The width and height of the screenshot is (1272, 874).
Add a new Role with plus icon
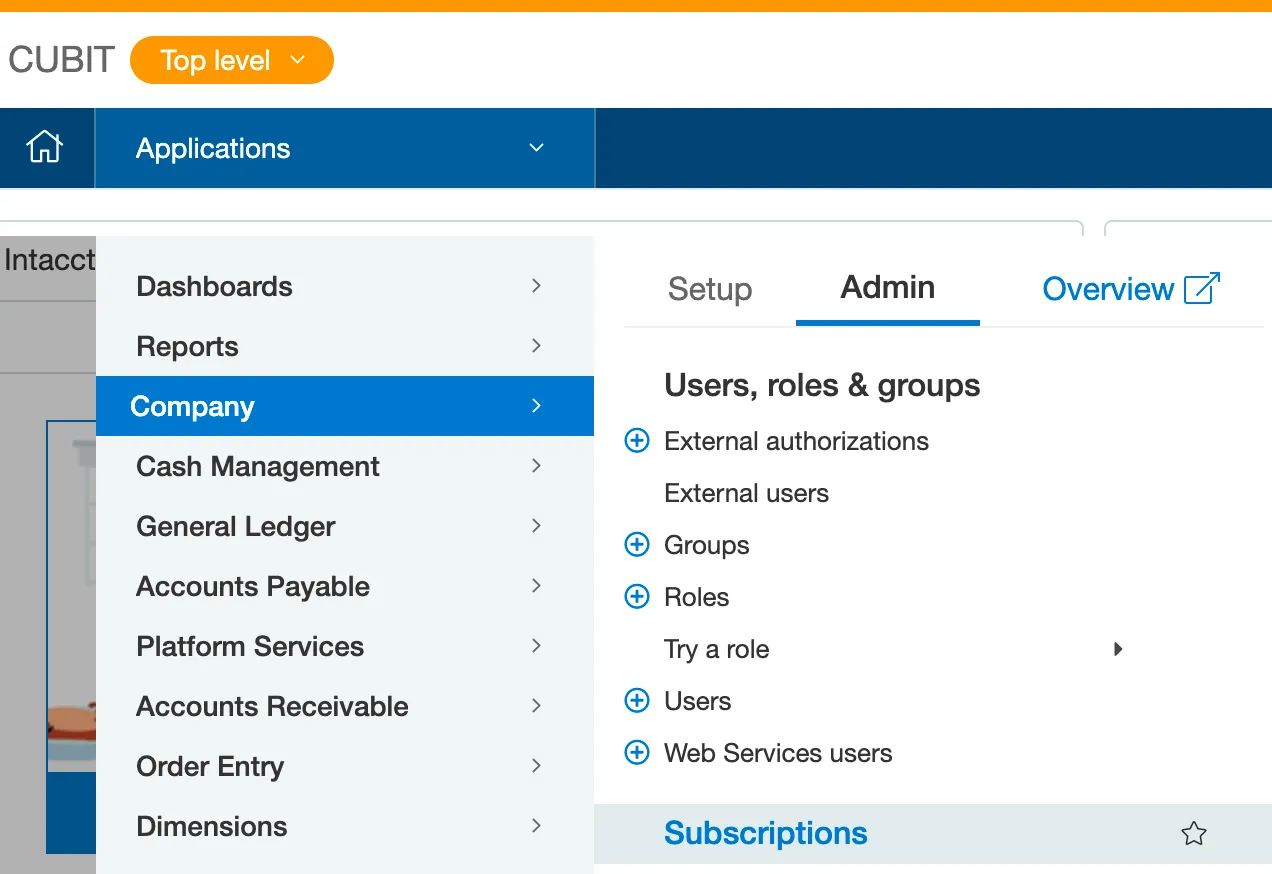(637, 597)
